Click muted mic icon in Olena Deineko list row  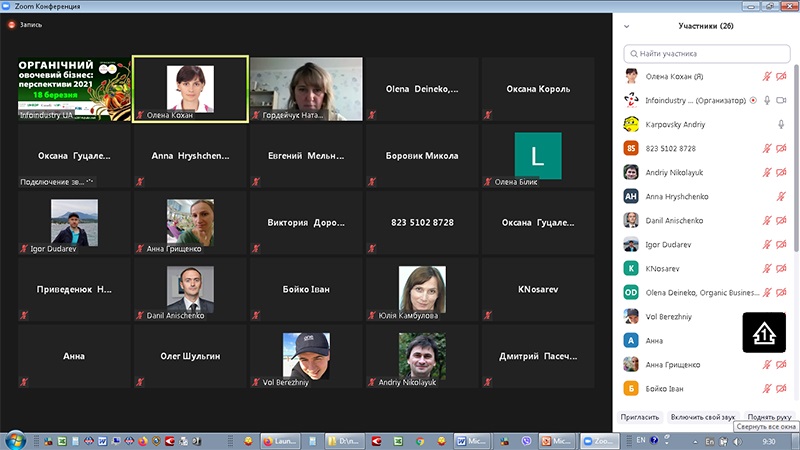767,292
